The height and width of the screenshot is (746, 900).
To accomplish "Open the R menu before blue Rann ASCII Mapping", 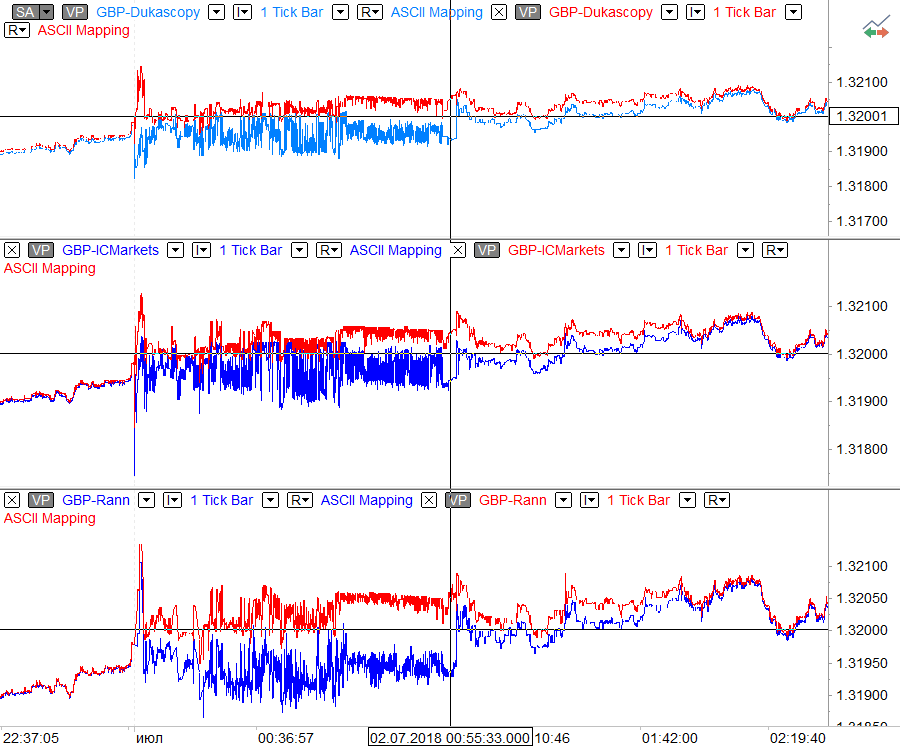I will pyautogui.click(x=300, y=500).
